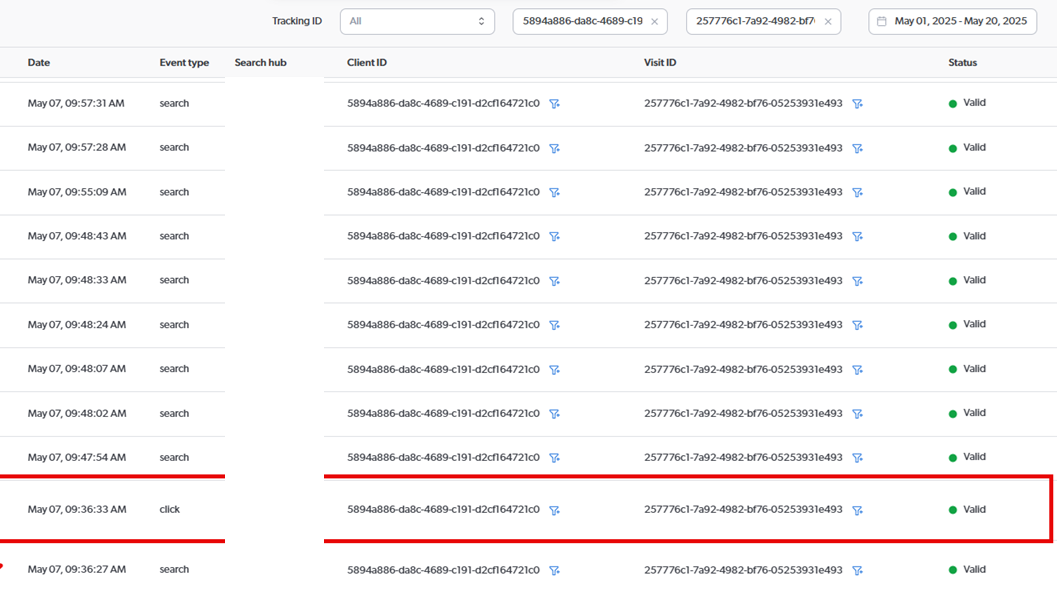
Task: Filter by Visit ID on 09:55:09 AM row
Action: [x=857, y=193]
